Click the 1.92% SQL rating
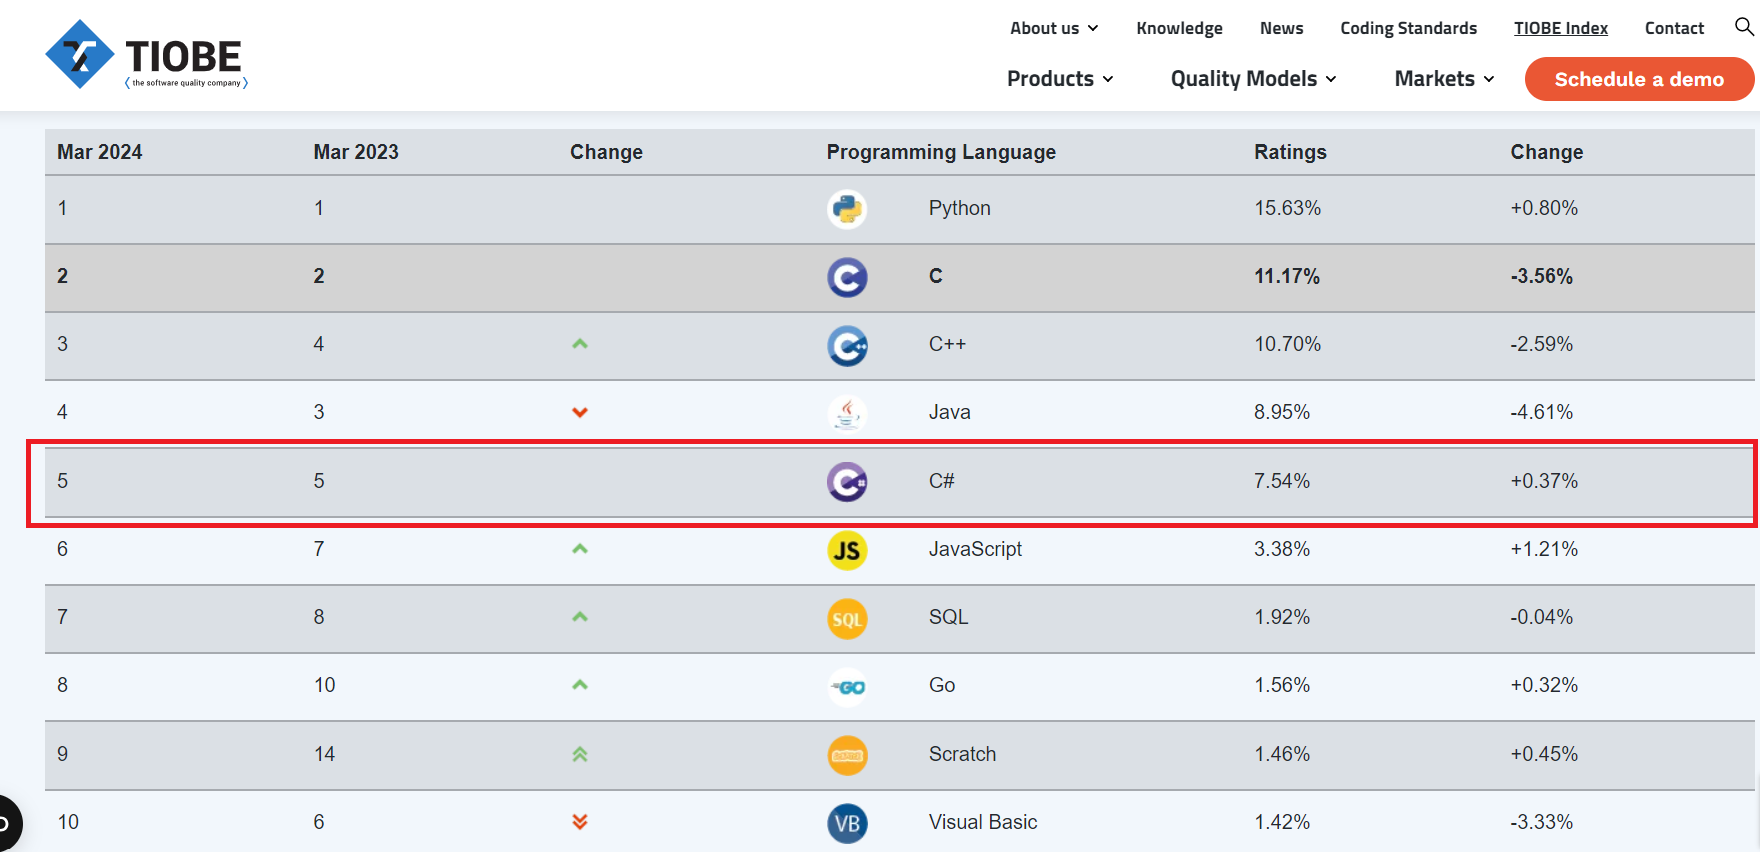1760x852 pixels. coord(1282,617)
